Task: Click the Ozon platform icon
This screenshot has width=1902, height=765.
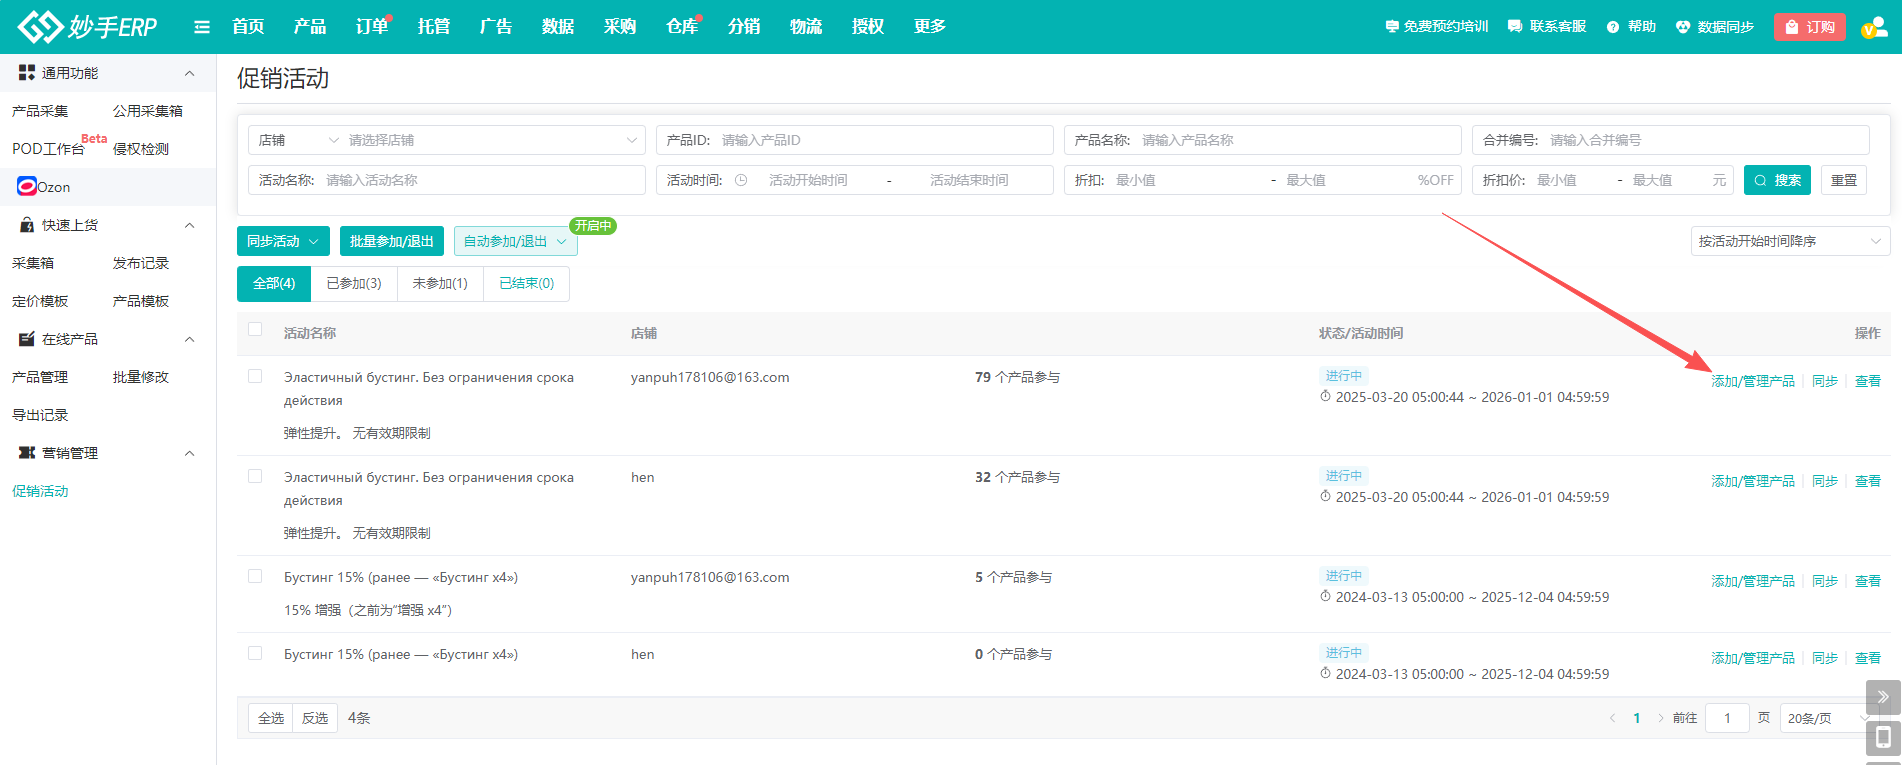Action: [27, 187]
